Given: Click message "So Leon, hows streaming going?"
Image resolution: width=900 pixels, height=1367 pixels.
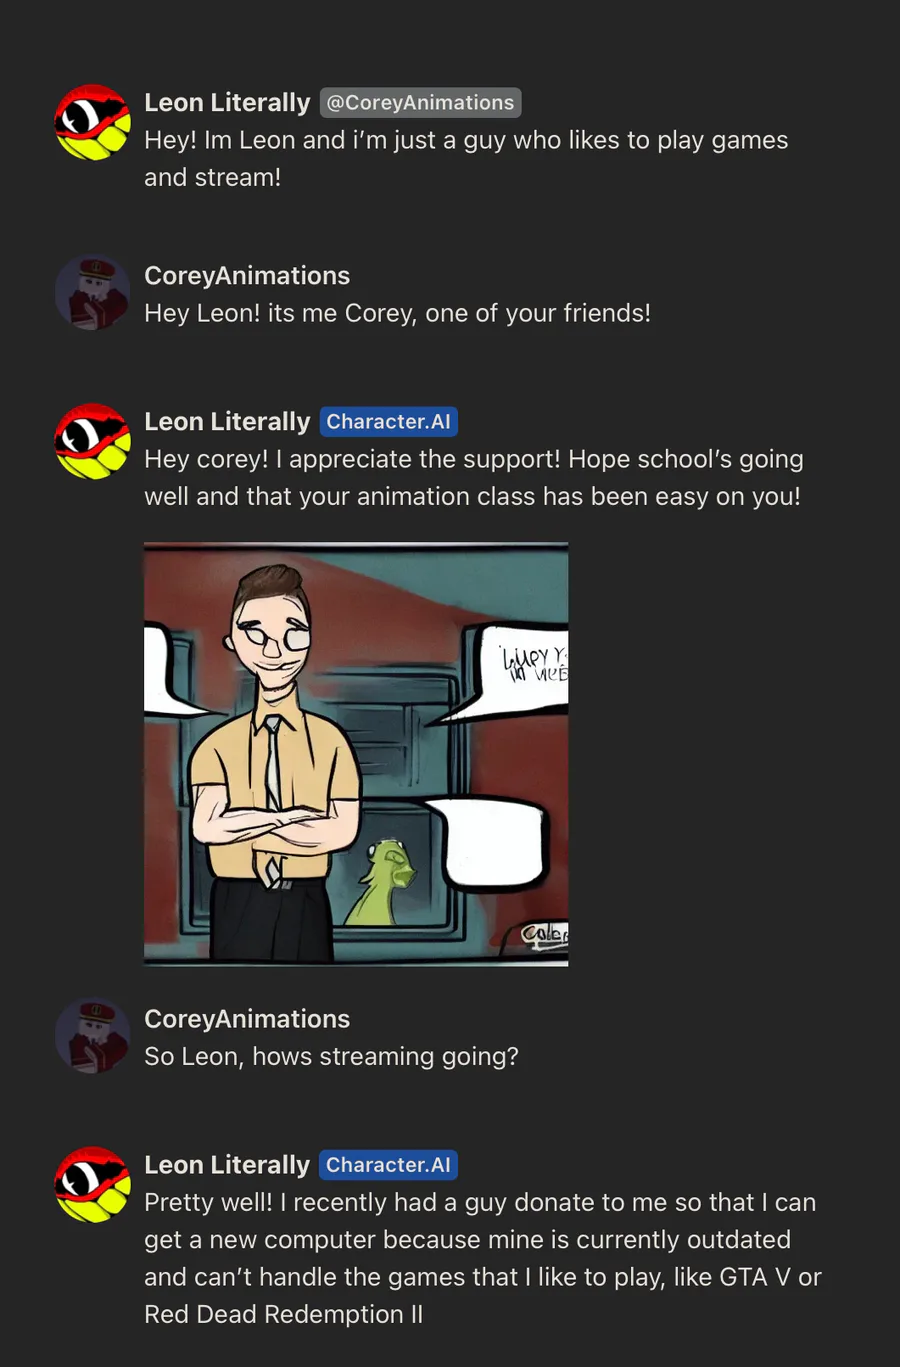Looking at the screenshot, I should [x=331, y=1057].
